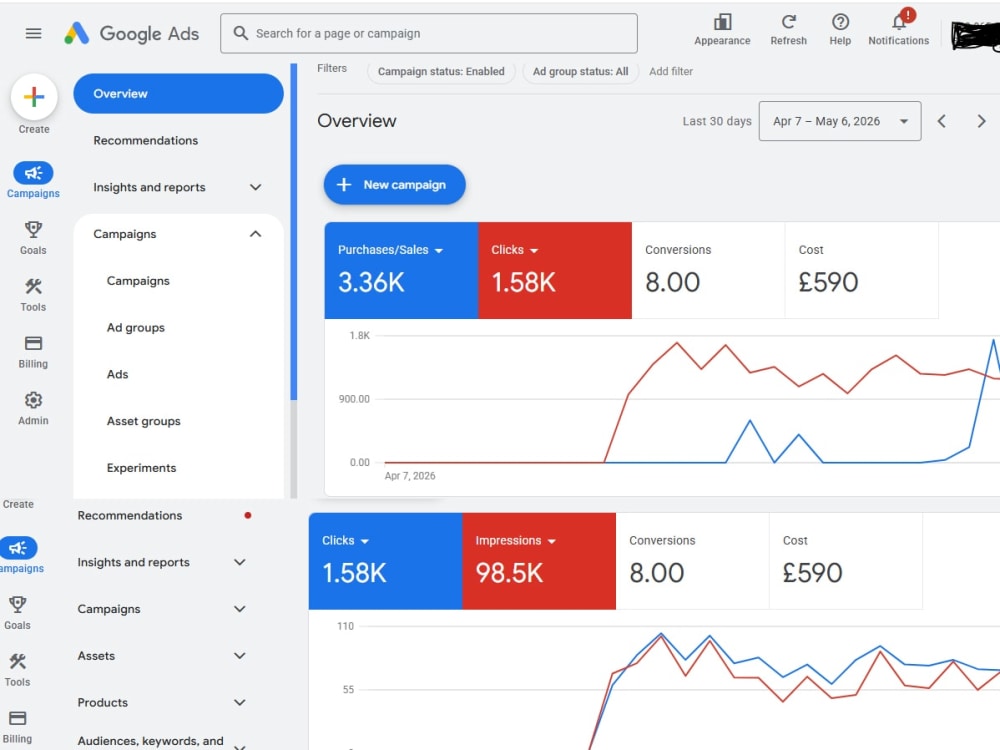Click the Add filter link
The image size is (1000, 750).
click(x=670, y=71)
